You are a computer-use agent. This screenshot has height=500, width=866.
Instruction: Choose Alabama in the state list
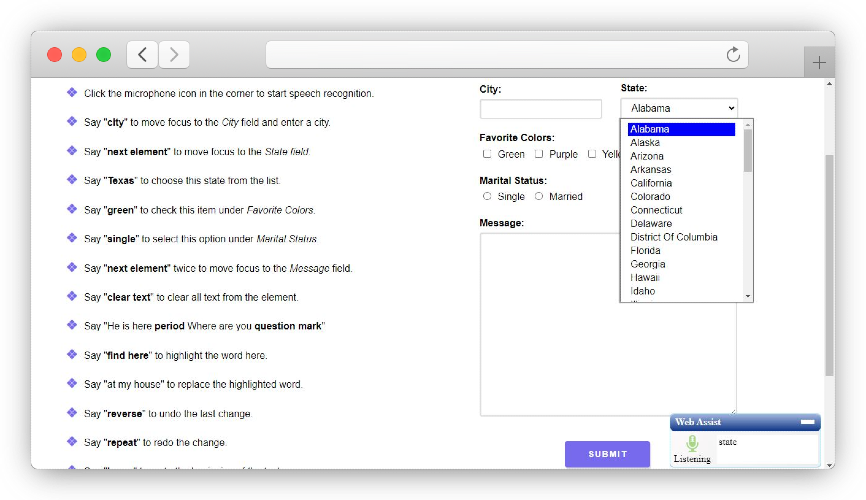coord(681,129)
